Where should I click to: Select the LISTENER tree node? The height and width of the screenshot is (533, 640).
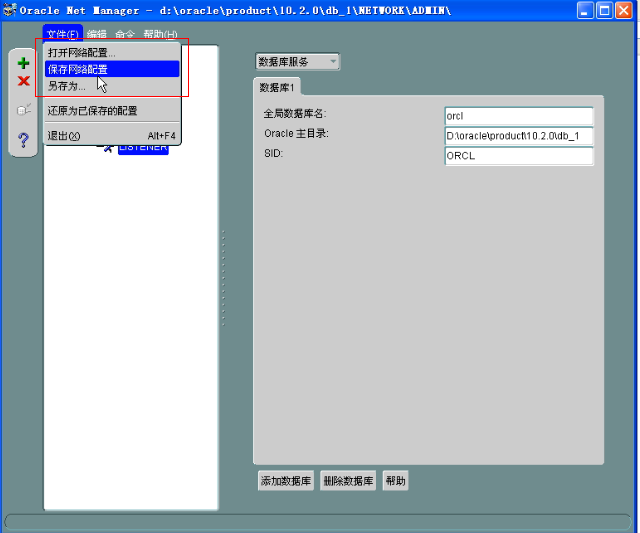143,149
